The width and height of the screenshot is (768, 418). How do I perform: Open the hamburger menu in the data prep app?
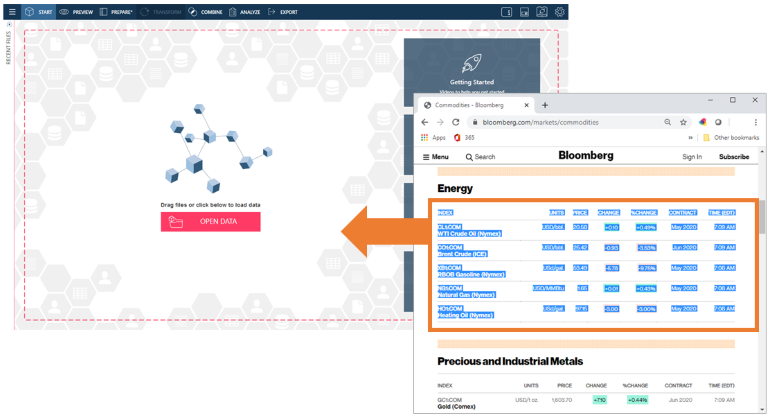[x=12, y=12]
